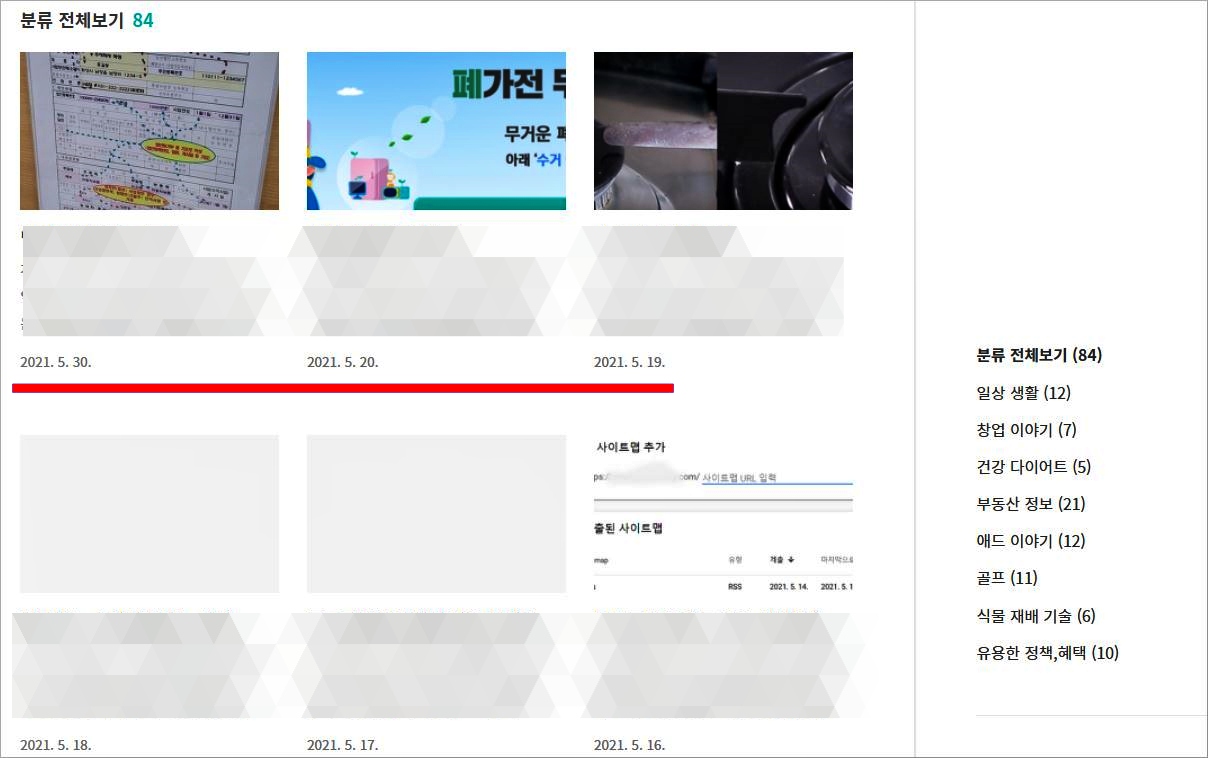Open the 일상 생활 (12) category
The height and width of the screenshot is (758, 1208).
tap(1019, 392)
